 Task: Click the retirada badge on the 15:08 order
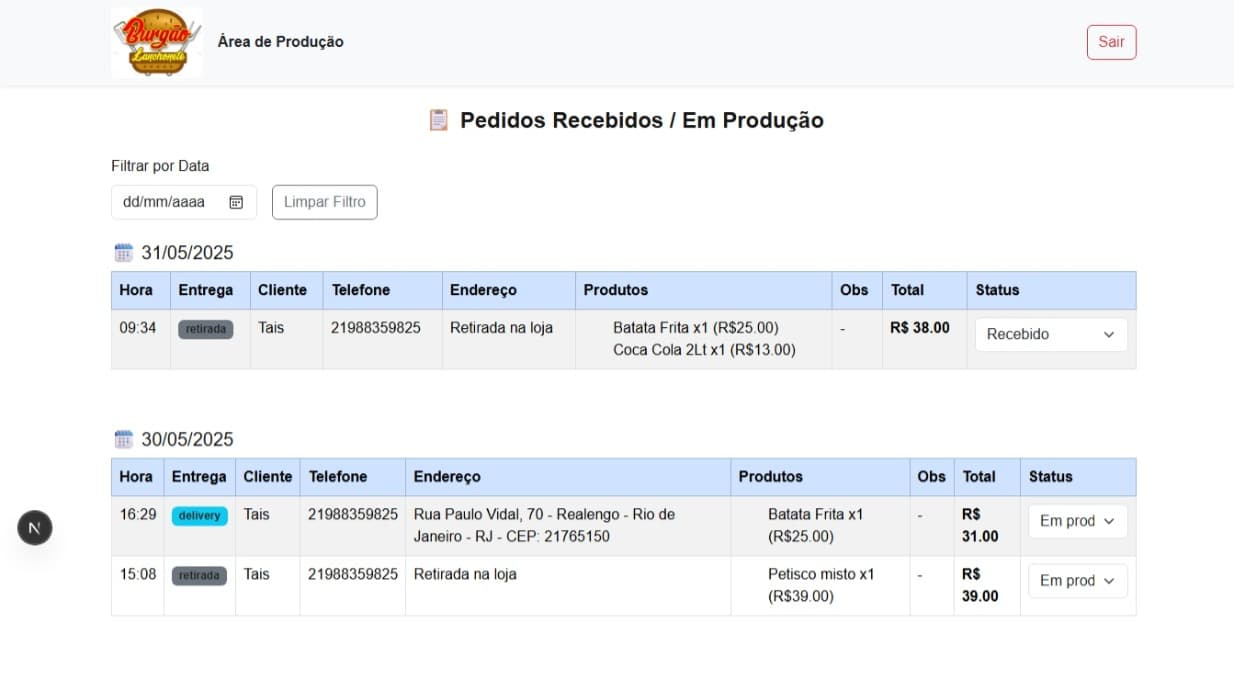(x=199, y=575)
